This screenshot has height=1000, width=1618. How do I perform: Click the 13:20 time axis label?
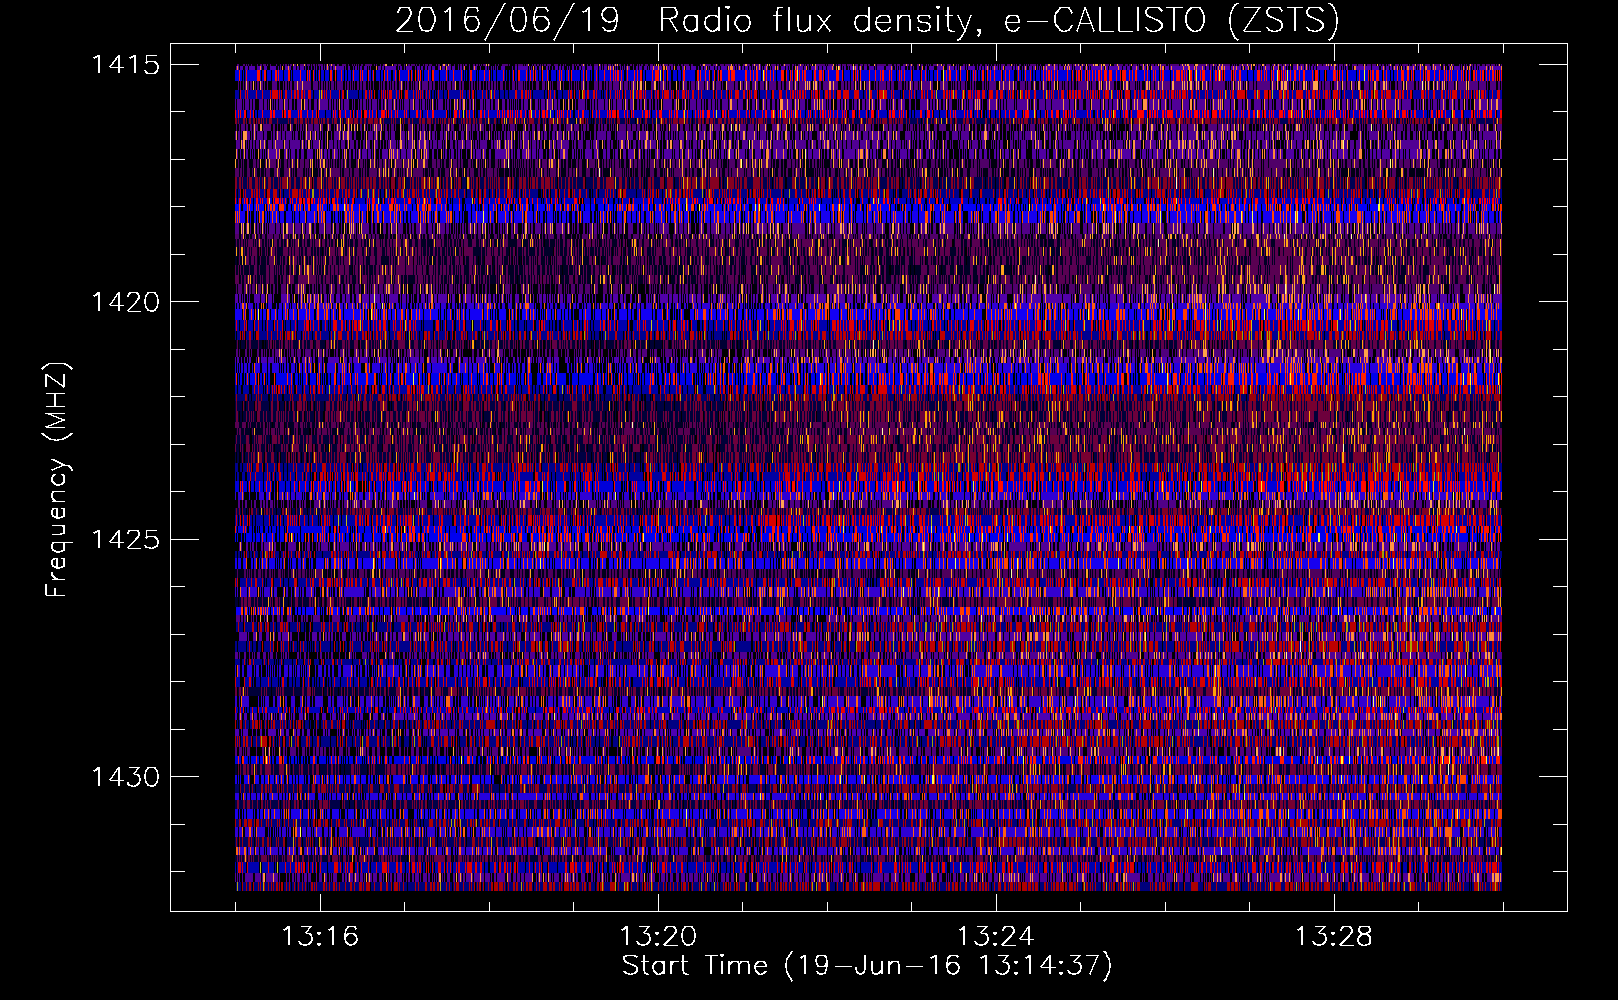(x=658, y=937)
